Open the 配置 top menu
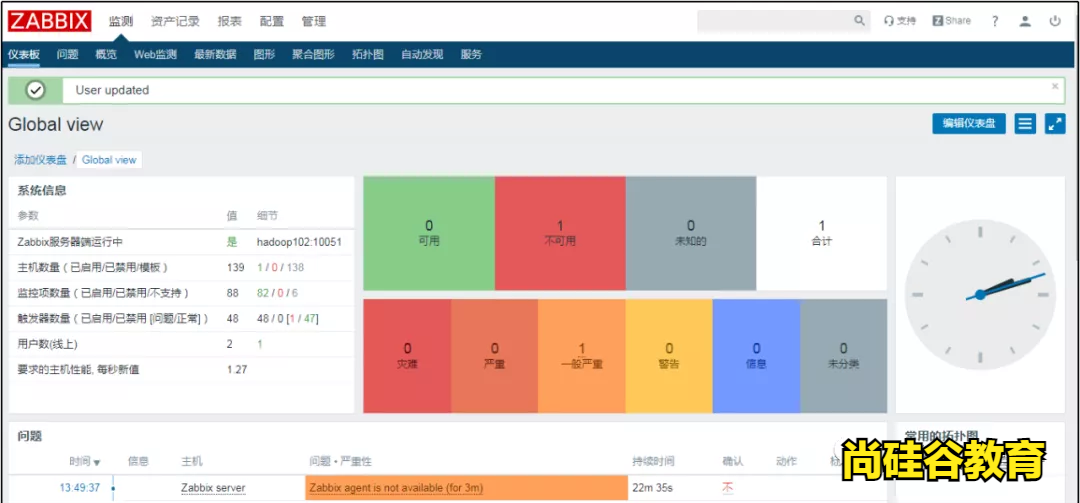The image size is (1080, 503). click(x=271, y=21)
